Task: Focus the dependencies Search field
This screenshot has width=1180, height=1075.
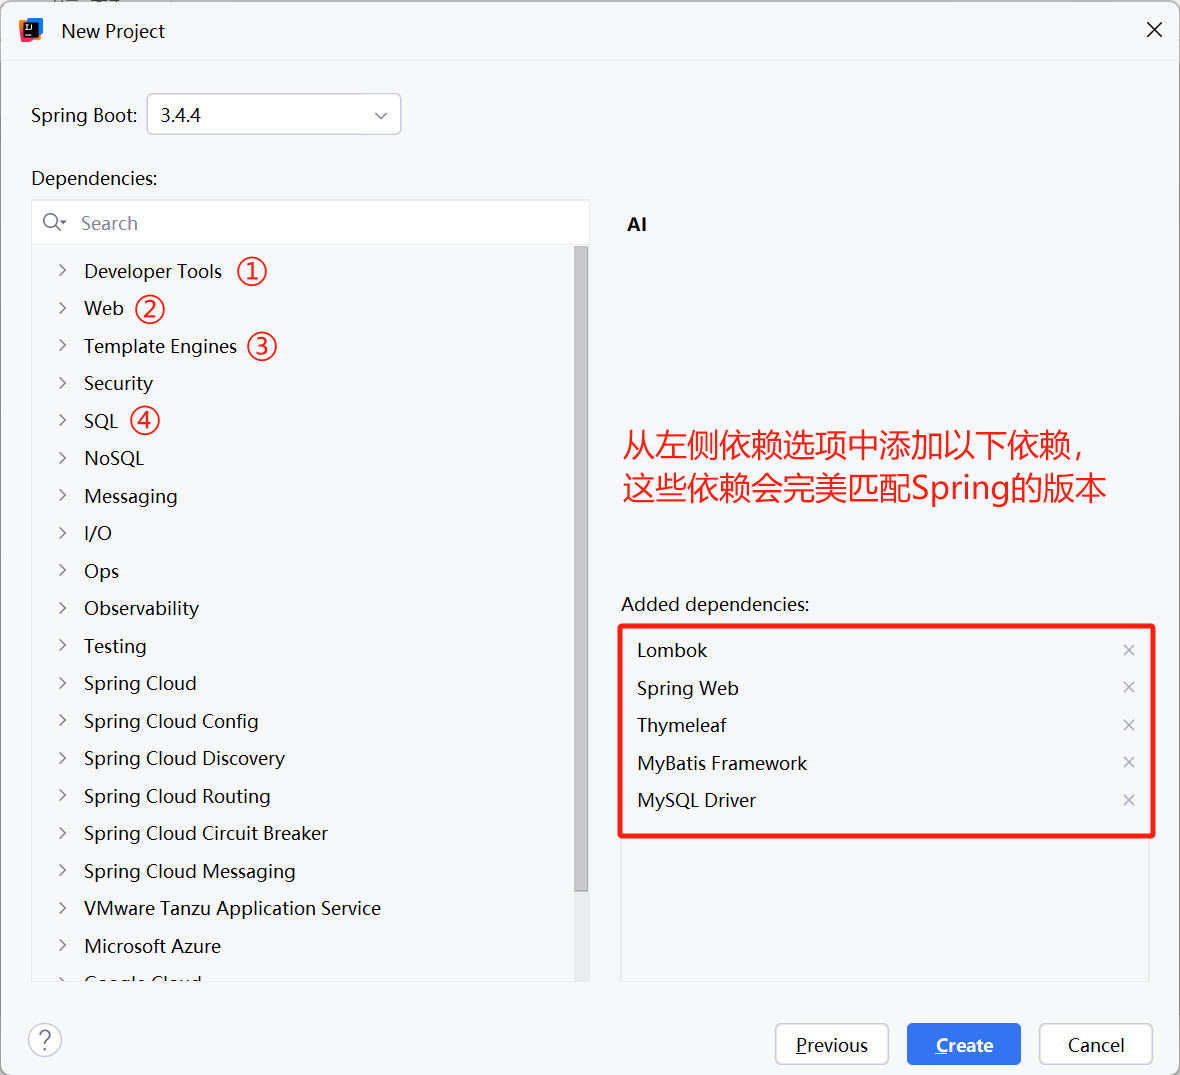Action: coord(310,223)
